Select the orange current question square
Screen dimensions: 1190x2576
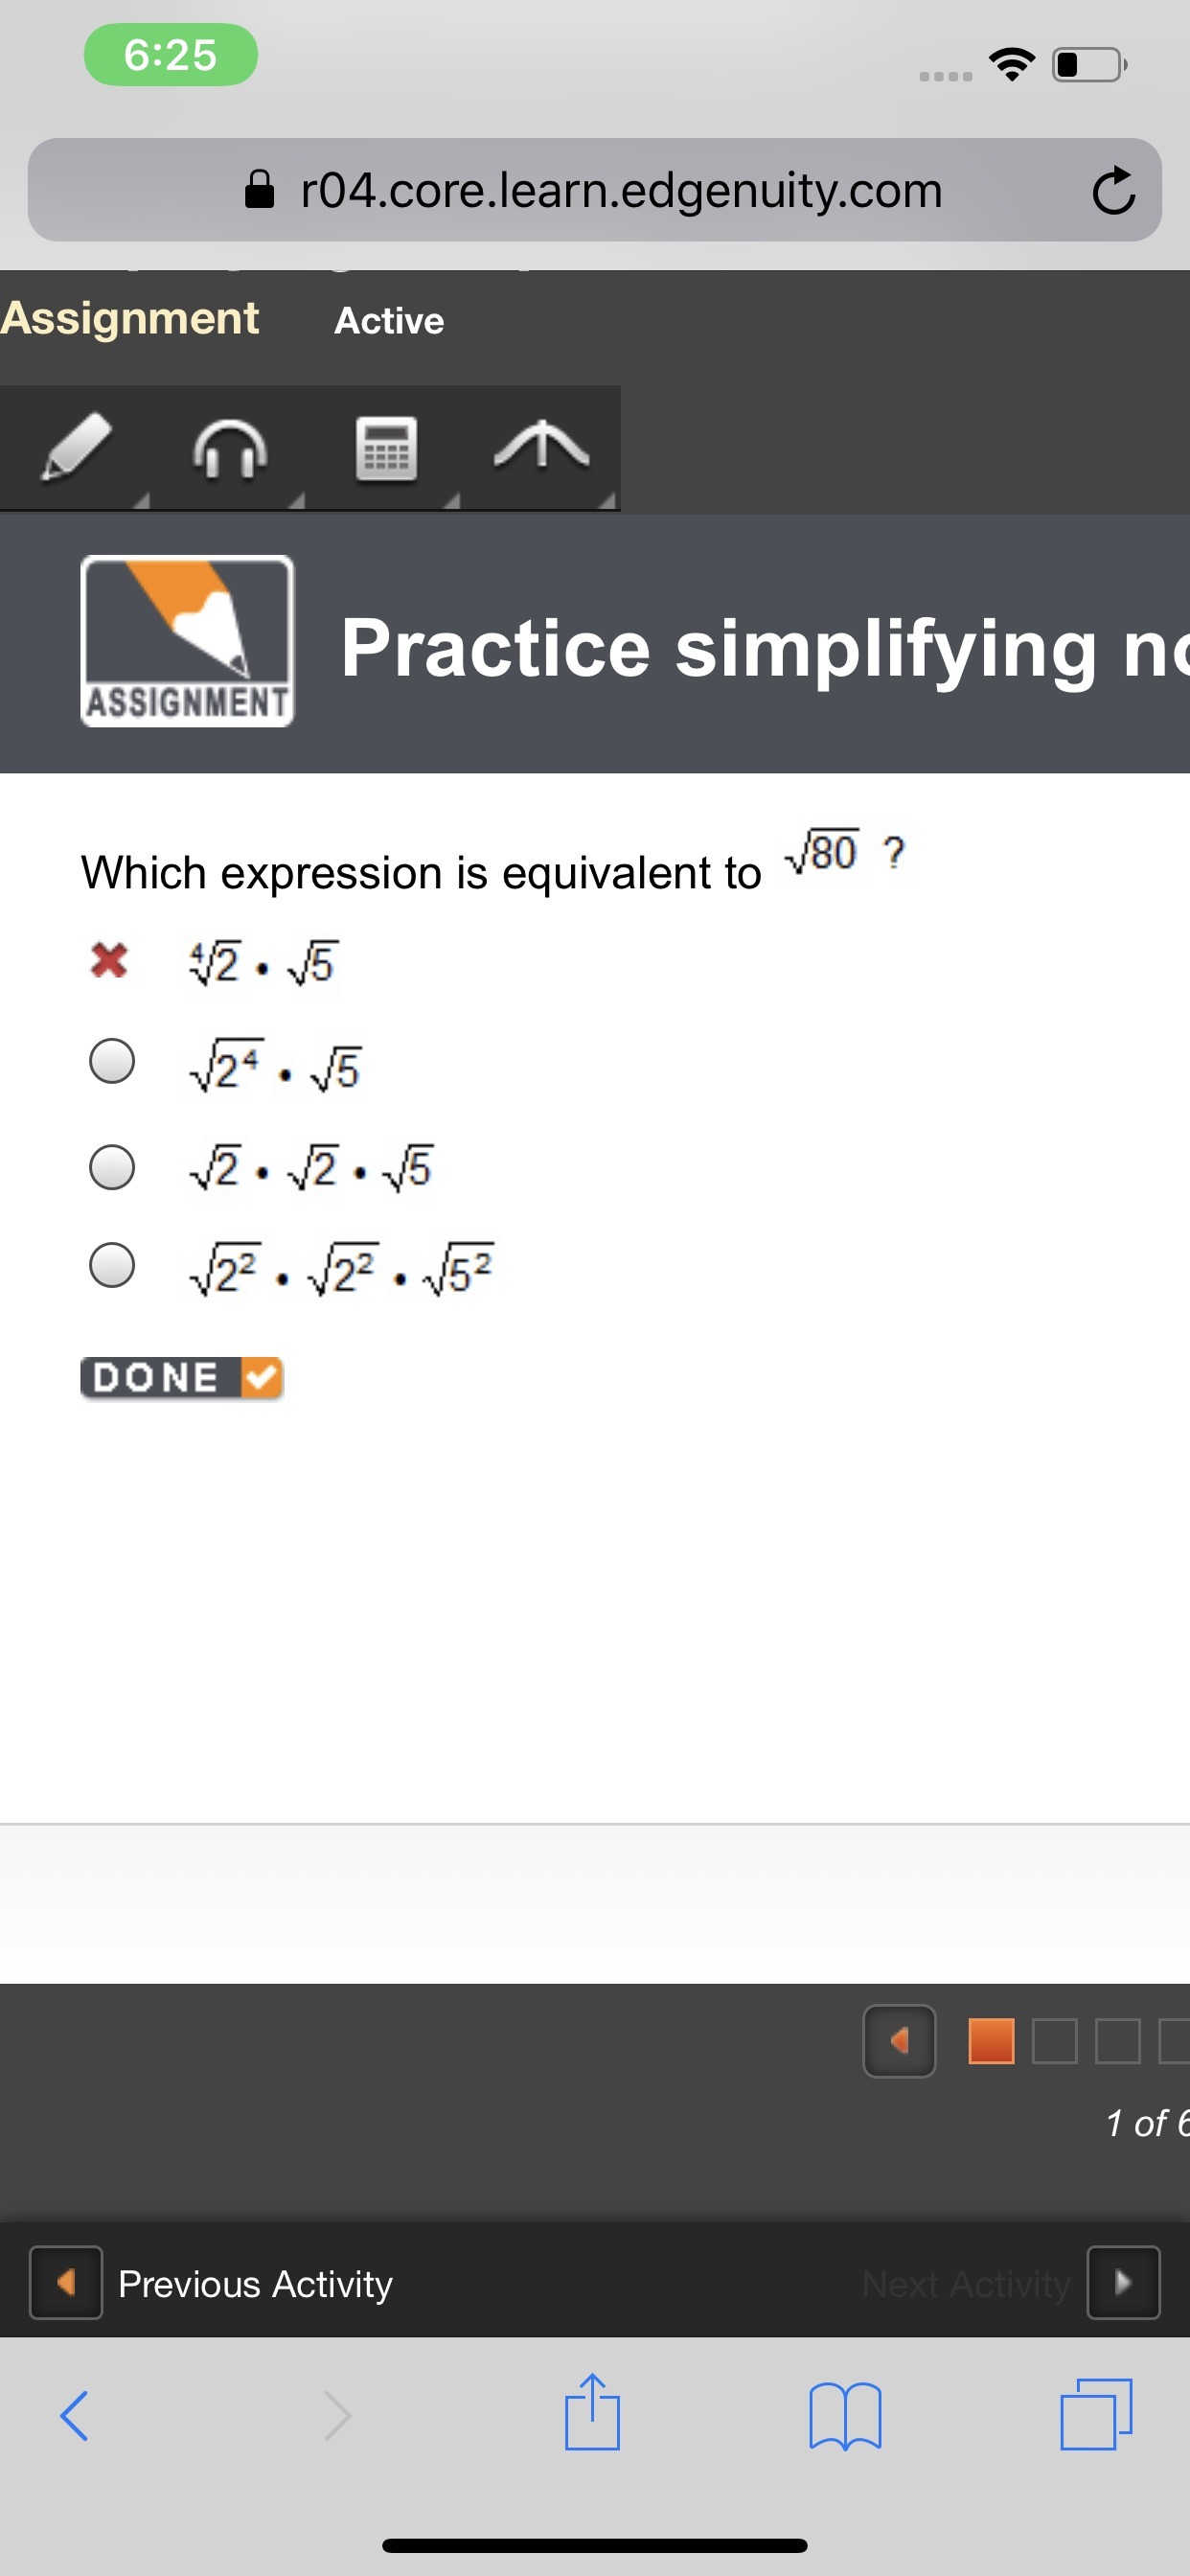[991, 2041]
